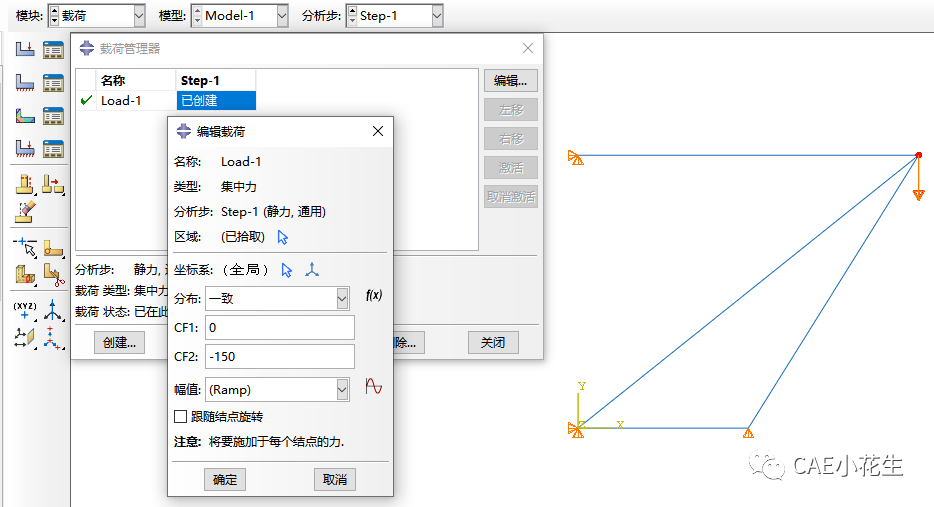The image size is (934, 507).
Task: Click the stepper beside the 模块 field
Action: pos(54,16)
